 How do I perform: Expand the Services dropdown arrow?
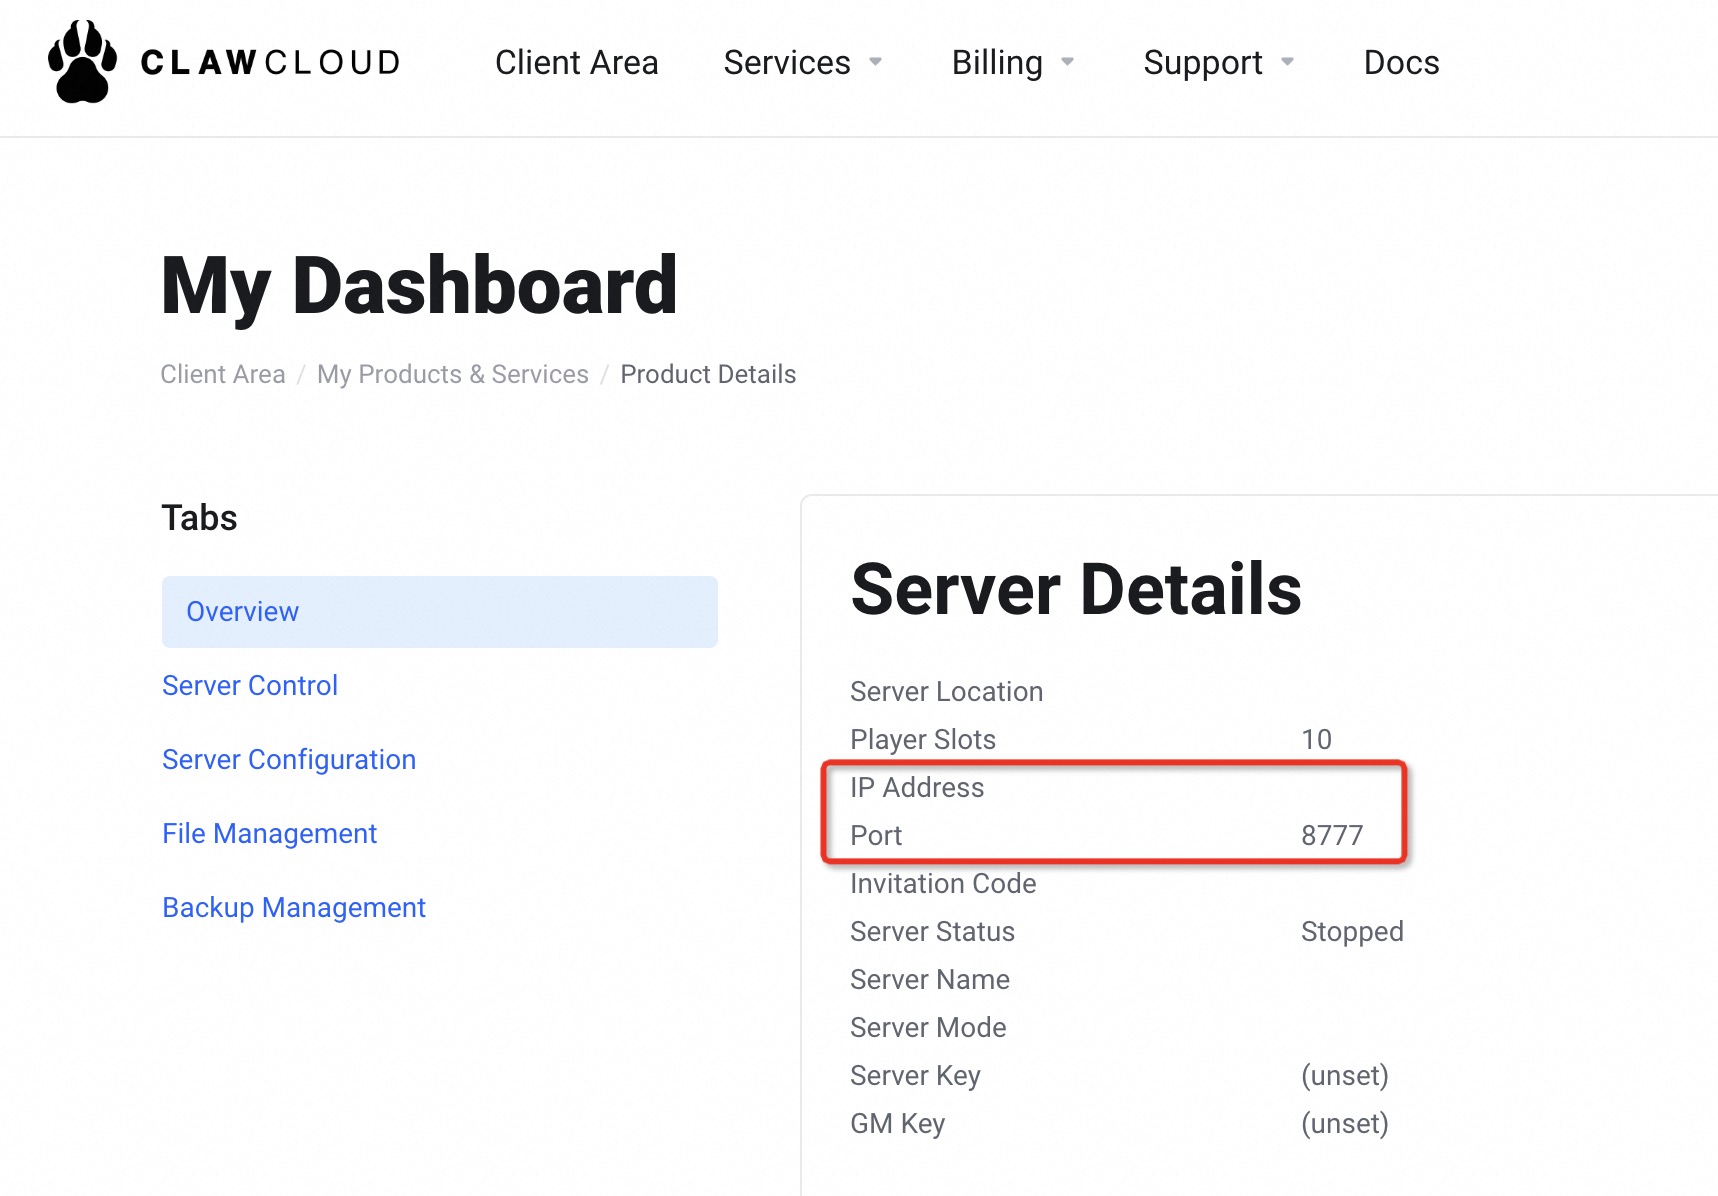(876, 62)
